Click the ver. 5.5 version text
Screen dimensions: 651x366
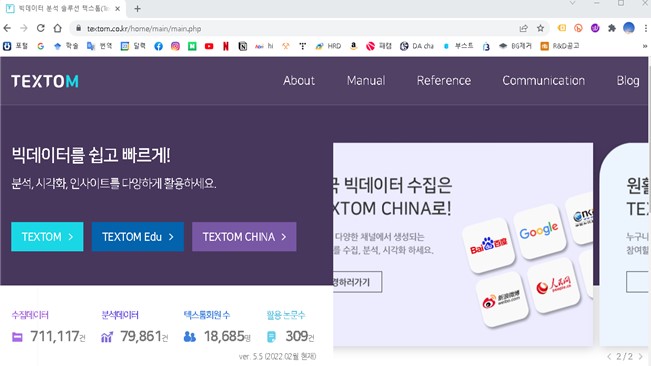(277, 356)
